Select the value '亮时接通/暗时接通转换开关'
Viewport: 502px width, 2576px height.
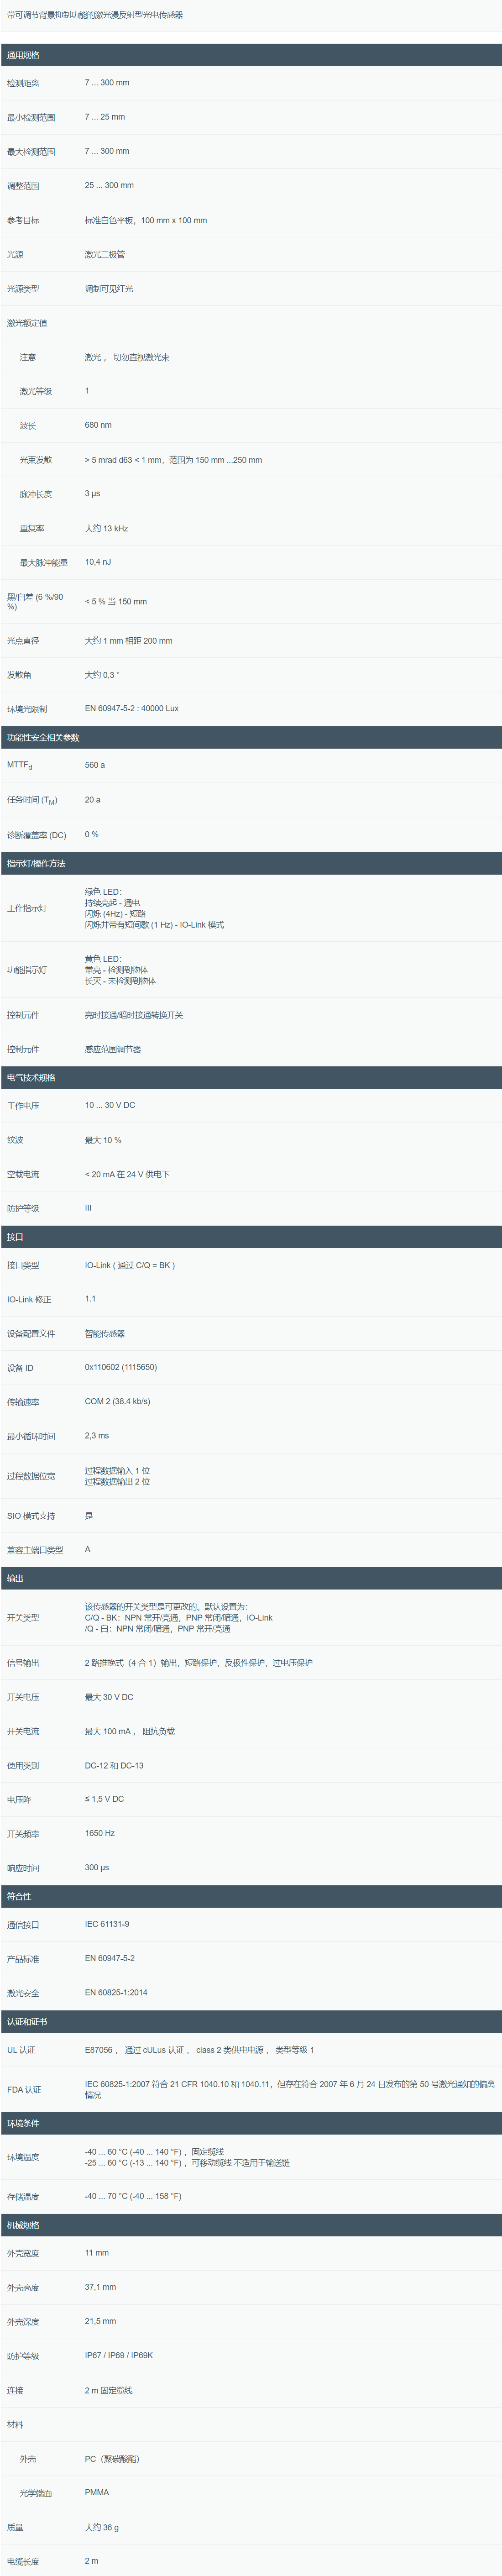click(x=134, y=1015)
